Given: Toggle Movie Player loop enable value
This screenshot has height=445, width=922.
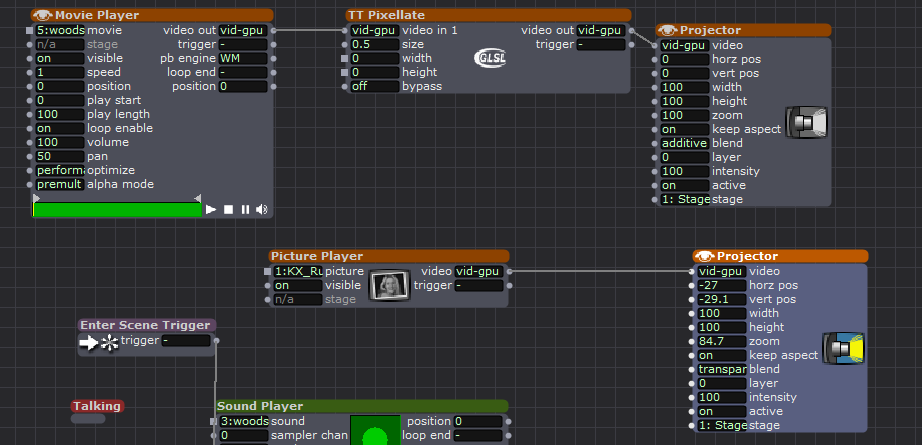Looking at the screenshot, I should point(59,128).
